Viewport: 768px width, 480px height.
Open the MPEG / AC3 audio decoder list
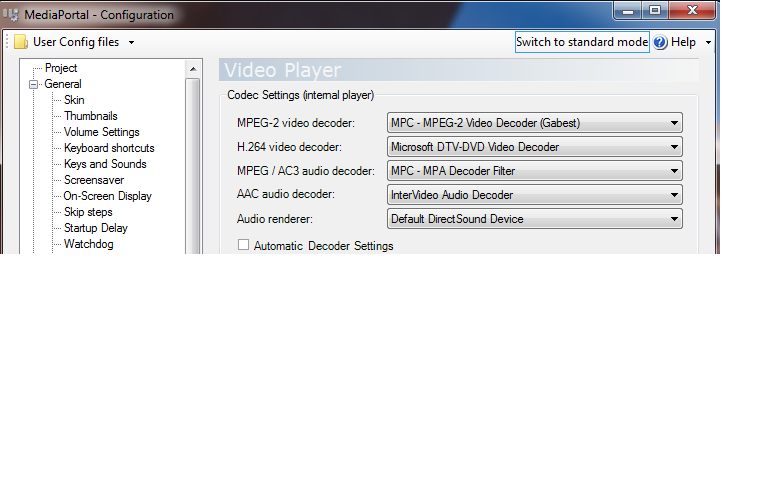pyautogui.click(x=534, y=171)
